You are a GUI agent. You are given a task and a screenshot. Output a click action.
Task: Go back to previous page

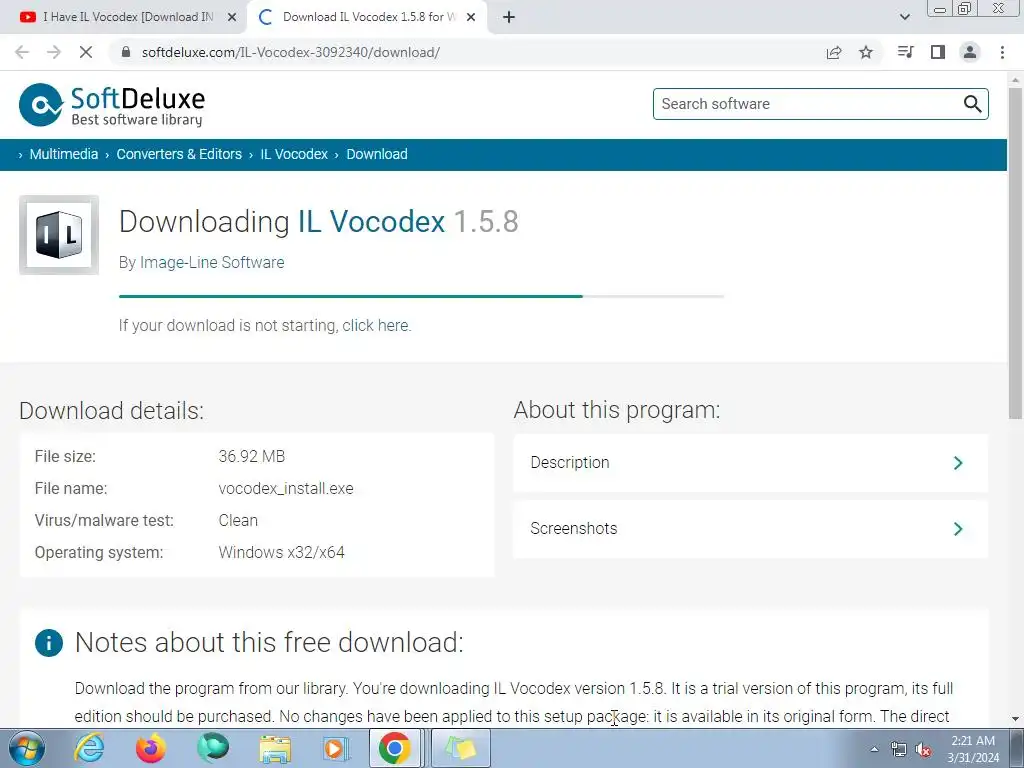[22, 52]
